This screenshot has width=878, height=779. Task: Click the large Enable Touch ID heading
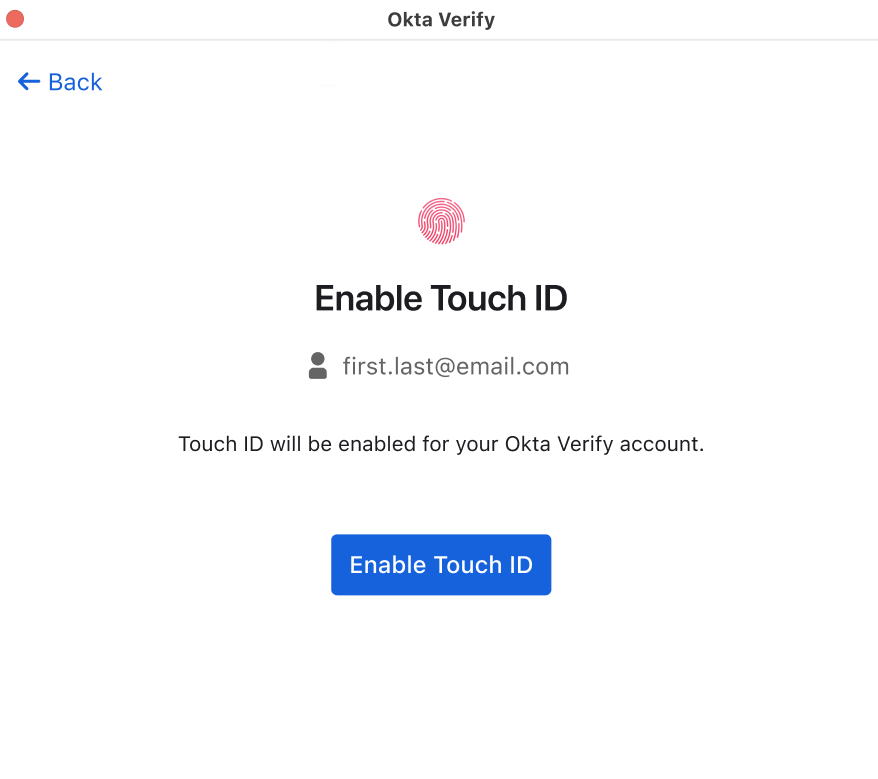[x=441, y=298]
